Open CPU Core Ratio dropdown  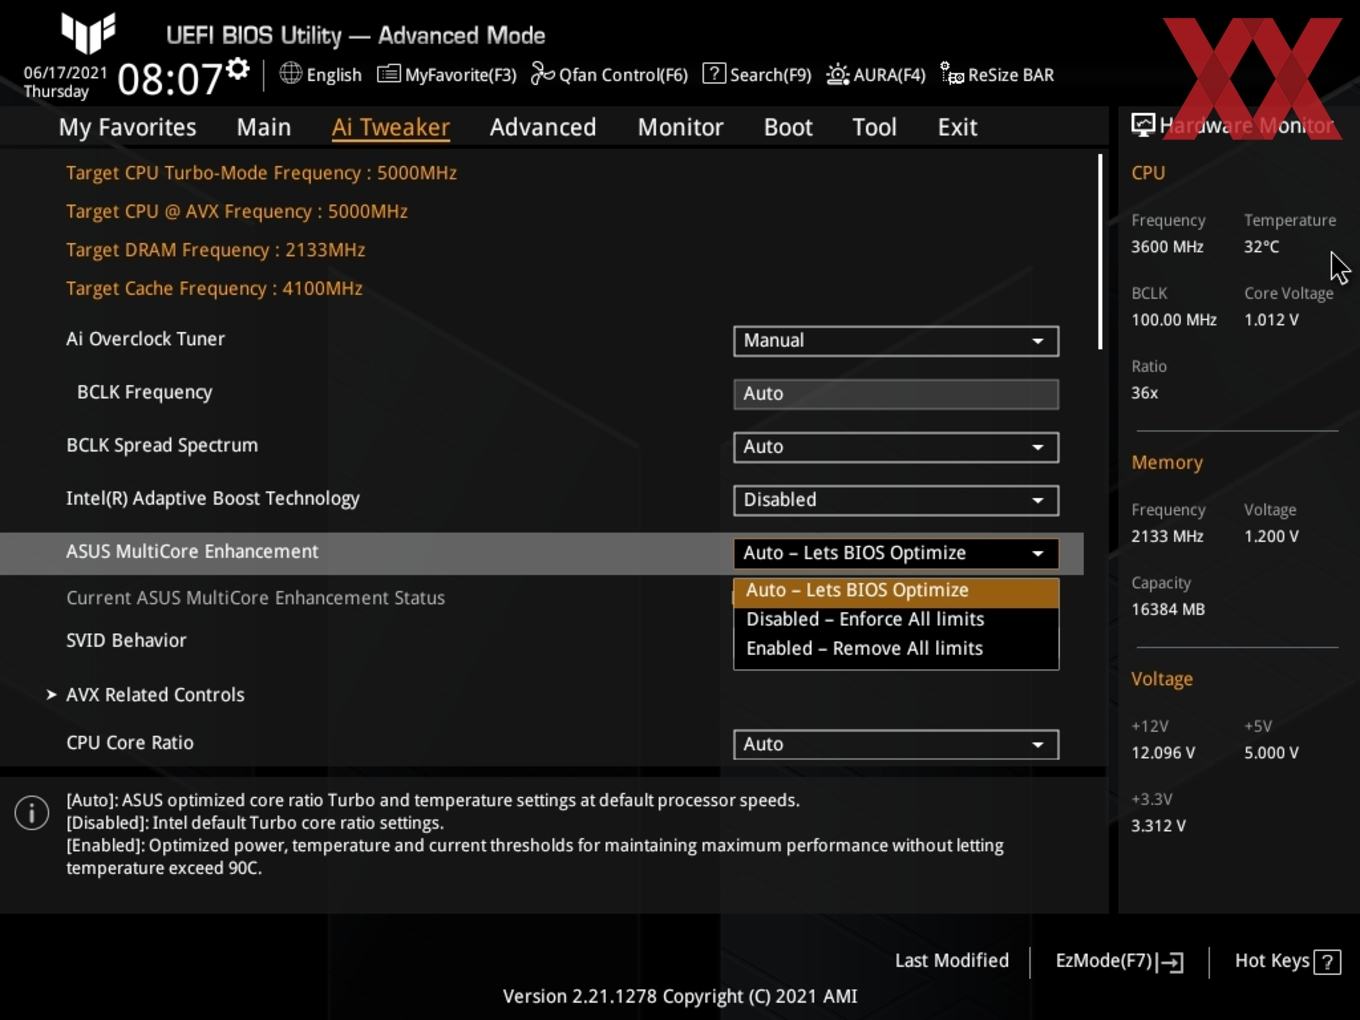point(896,744)
